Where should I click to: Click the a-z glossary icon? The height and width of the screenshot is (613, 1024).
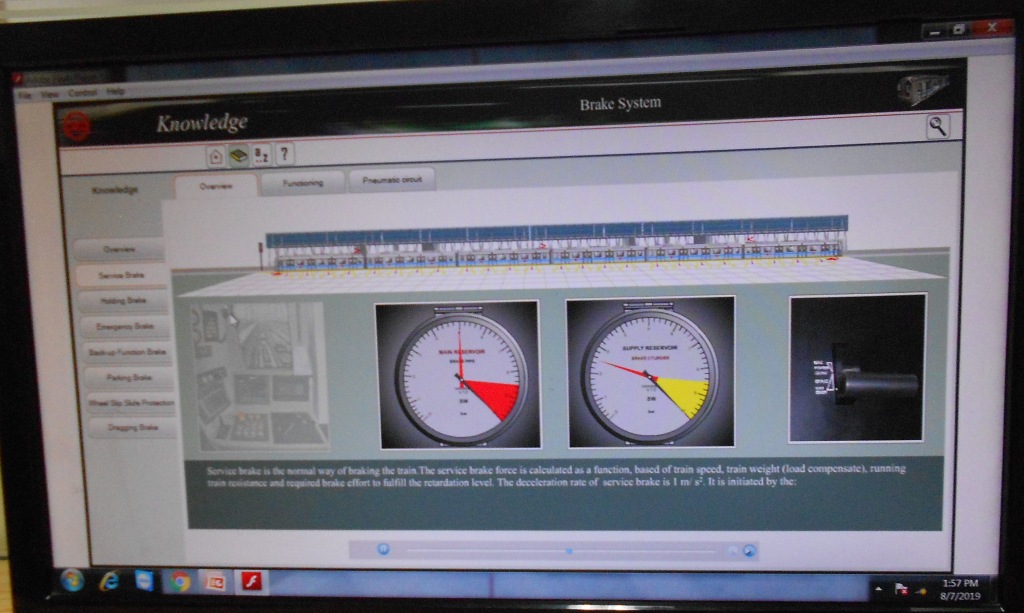click(x=261, y=155)
